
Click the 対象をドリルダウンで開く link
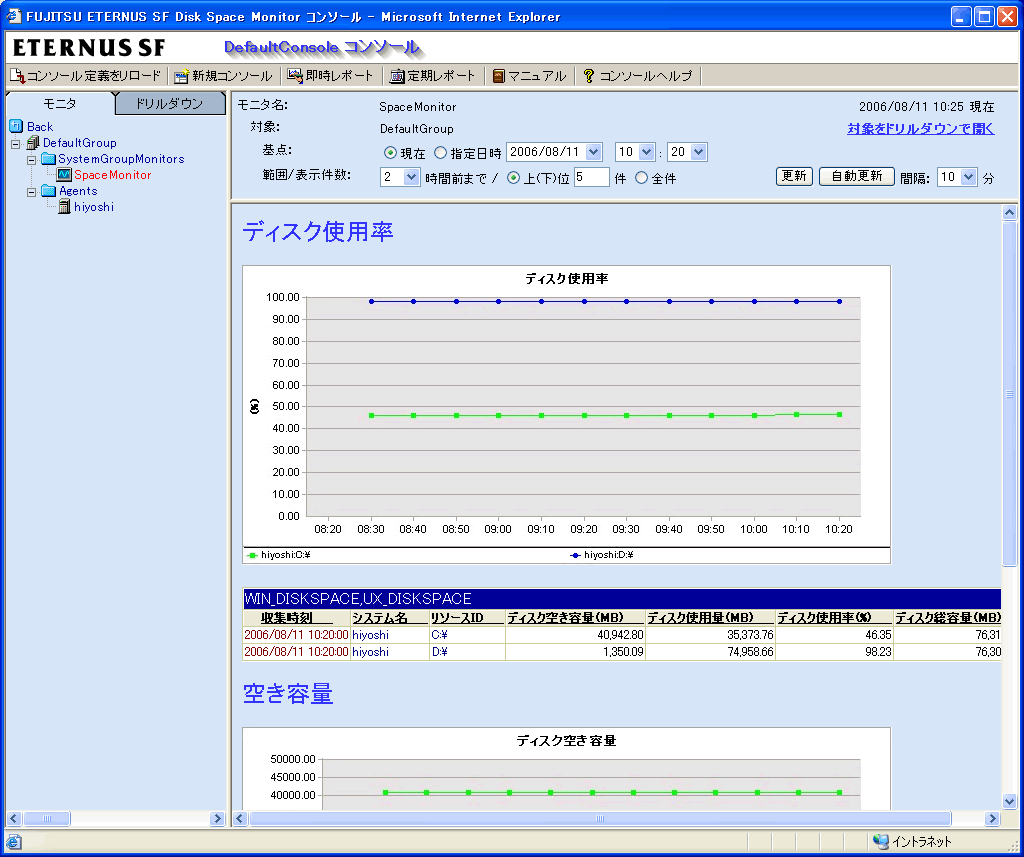point(920,128)
